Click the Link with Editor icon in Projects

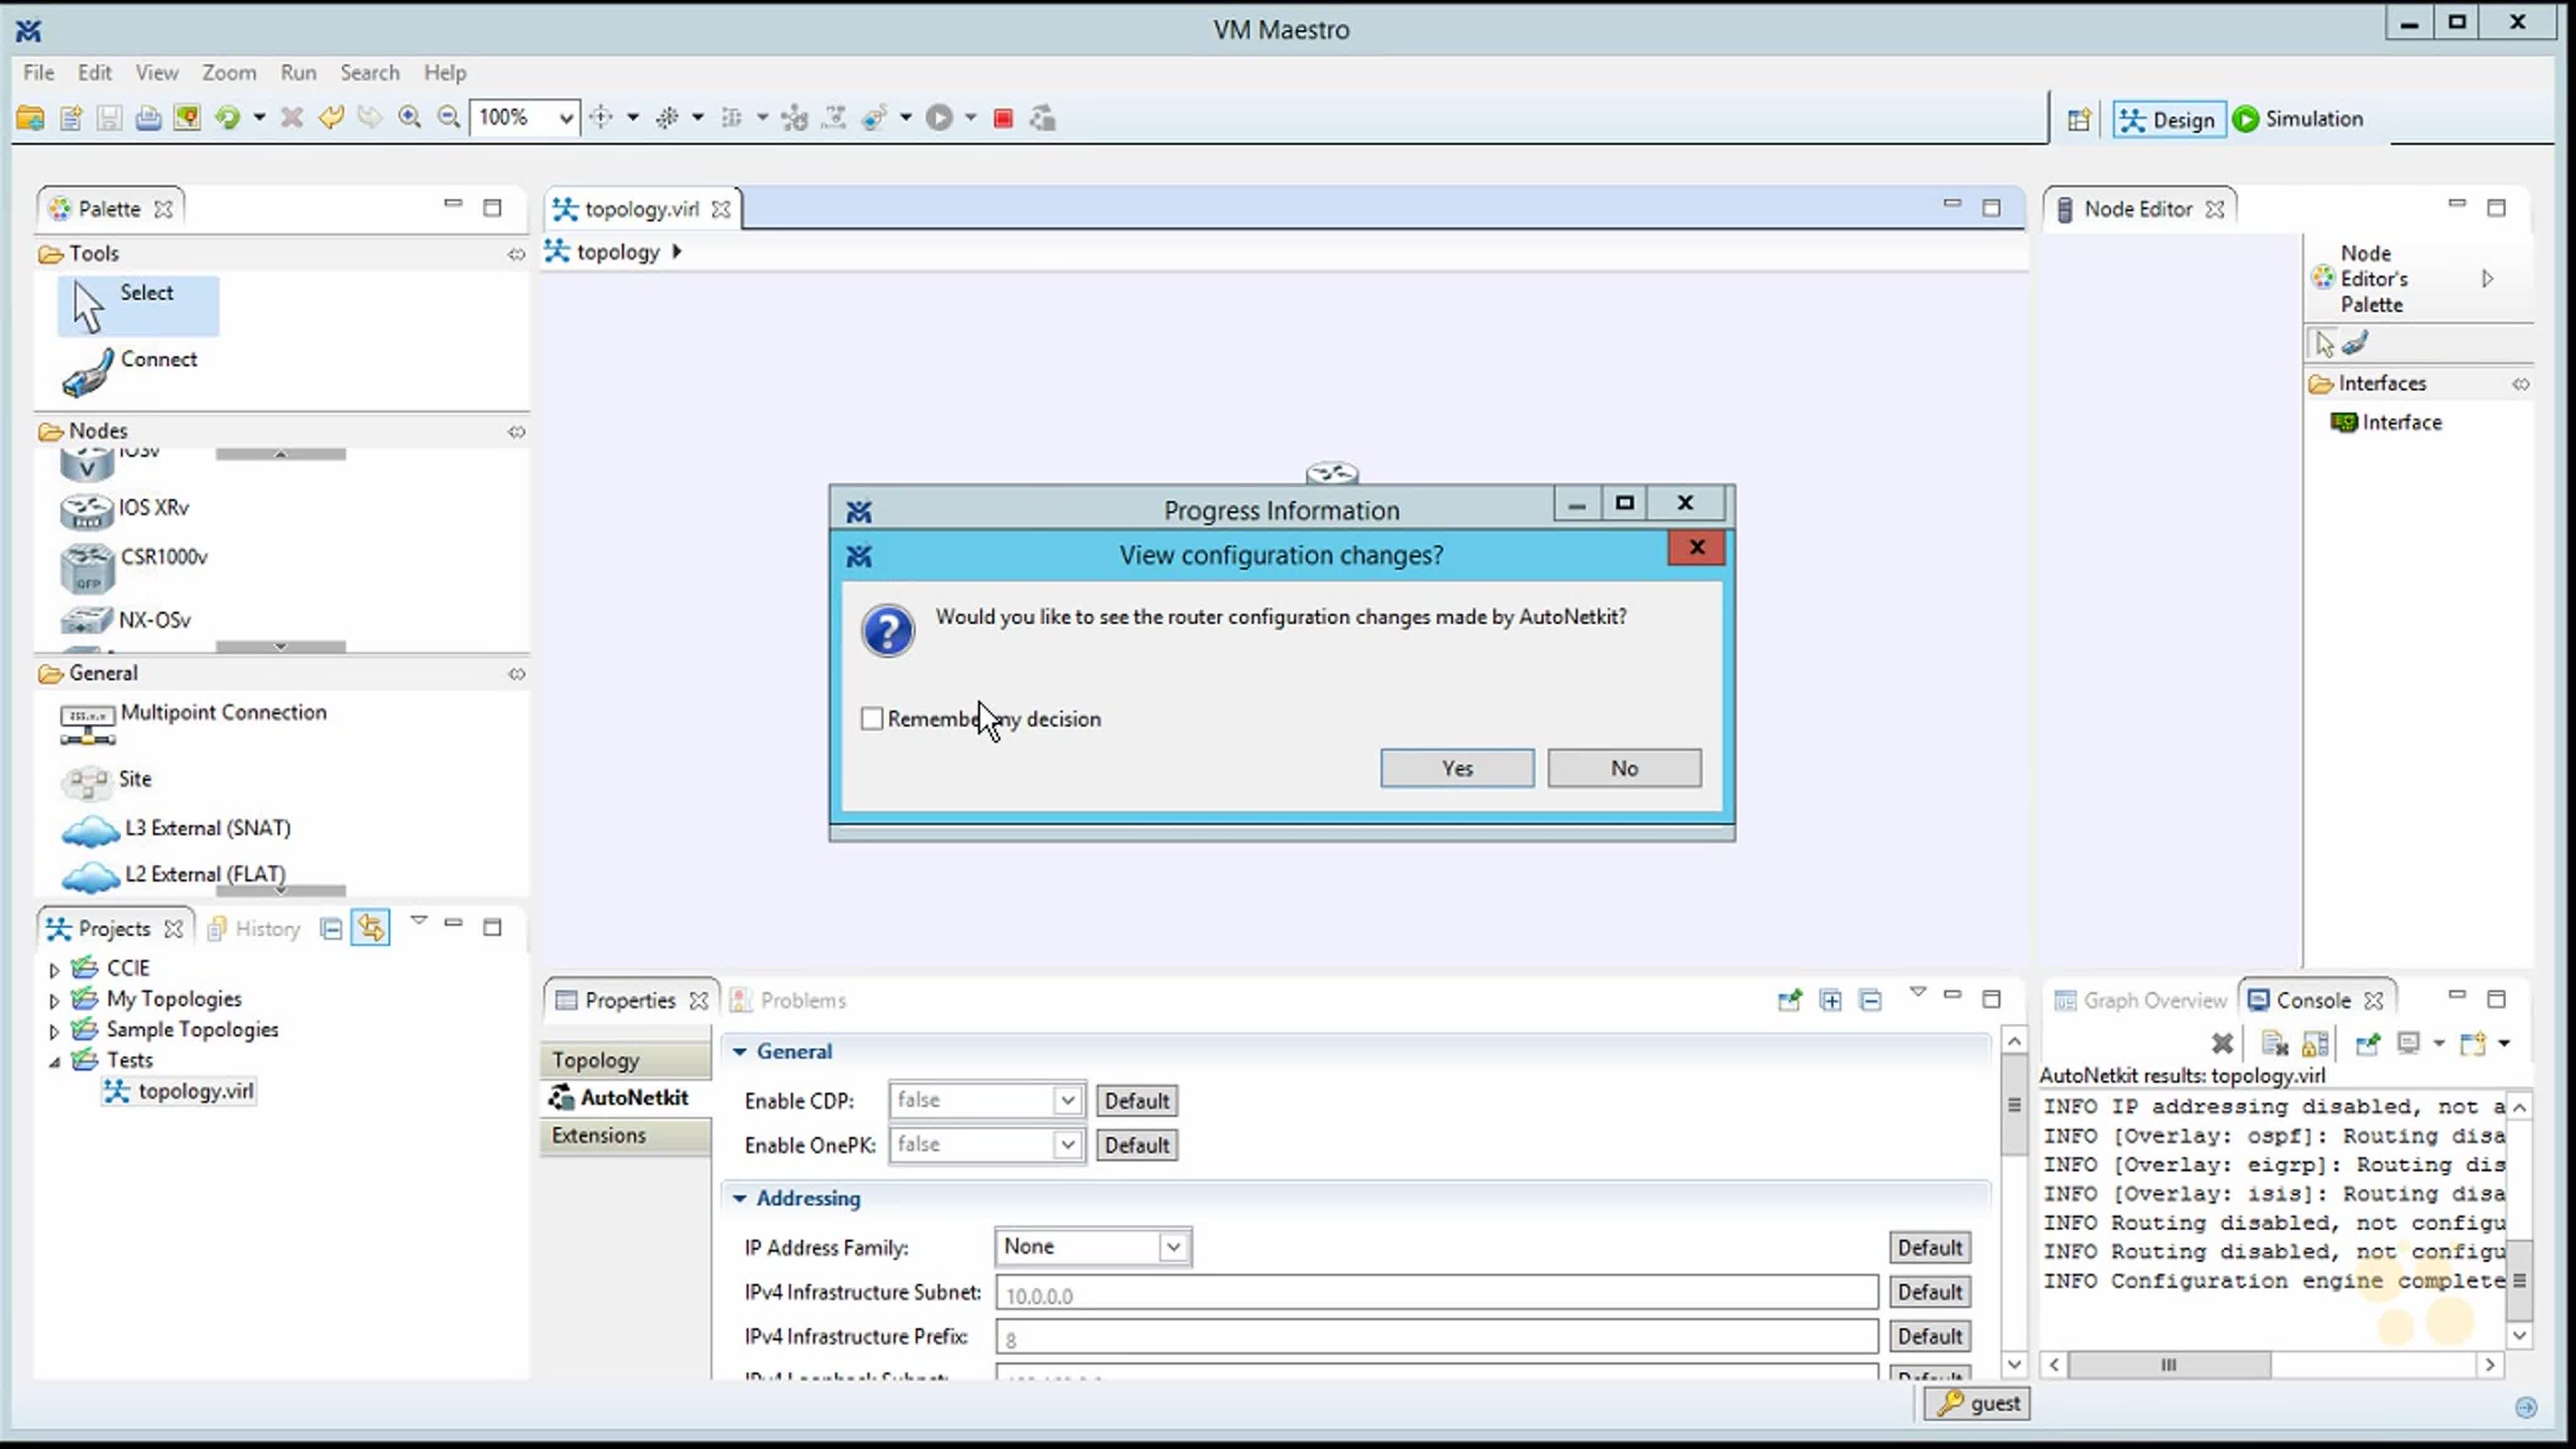tap(371, 928)
